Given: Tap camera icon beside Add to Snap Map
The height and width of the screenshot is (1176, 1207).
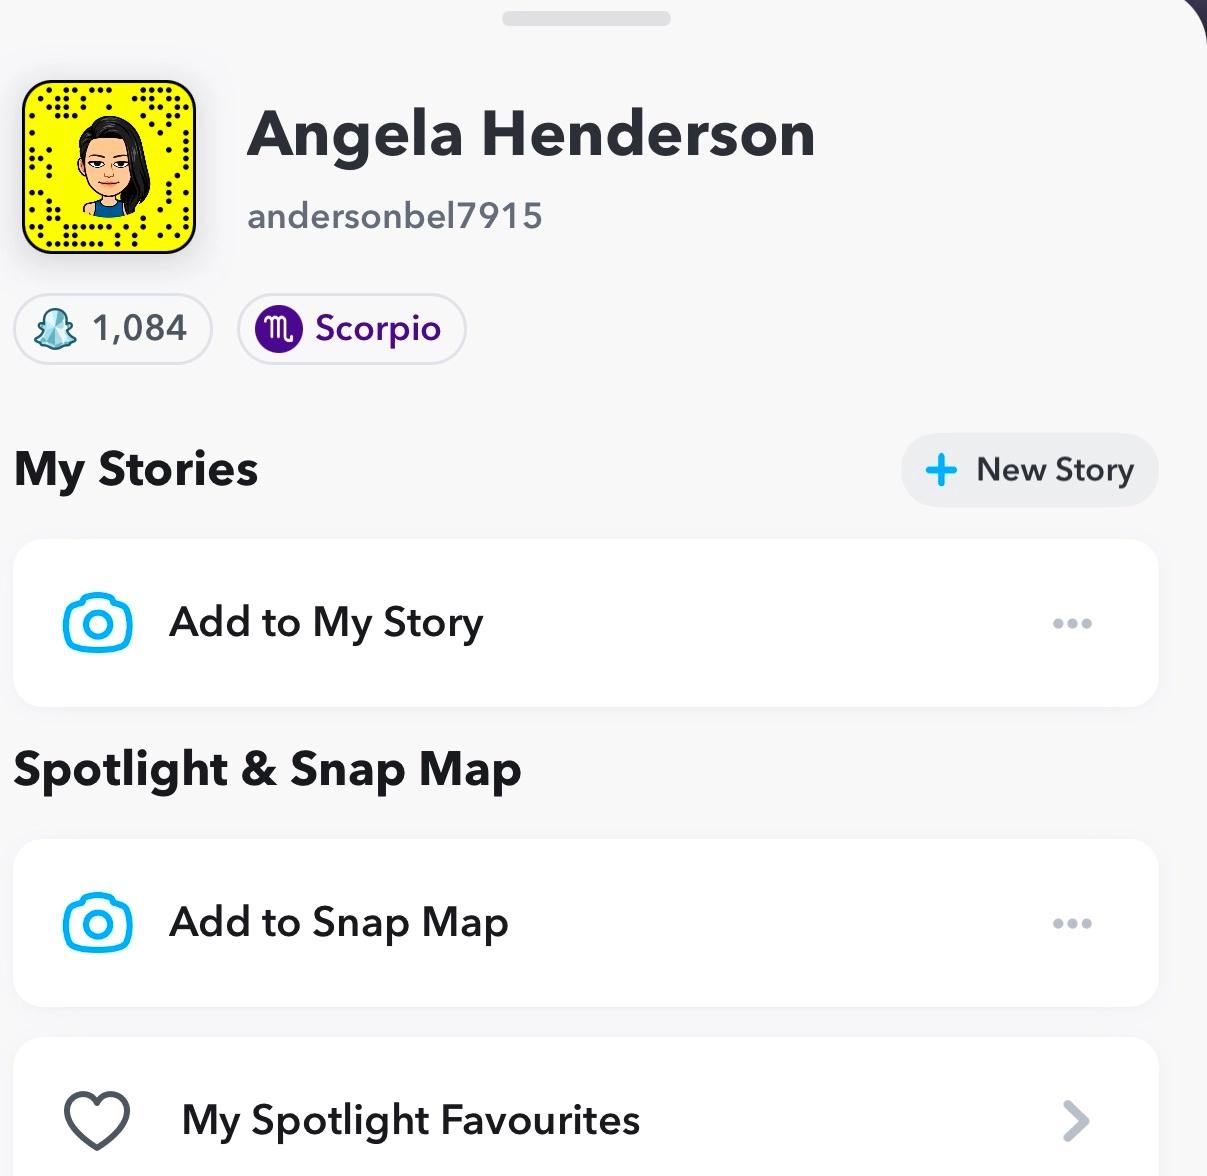Looking at the screenshot, I should [x=97, y=922].
